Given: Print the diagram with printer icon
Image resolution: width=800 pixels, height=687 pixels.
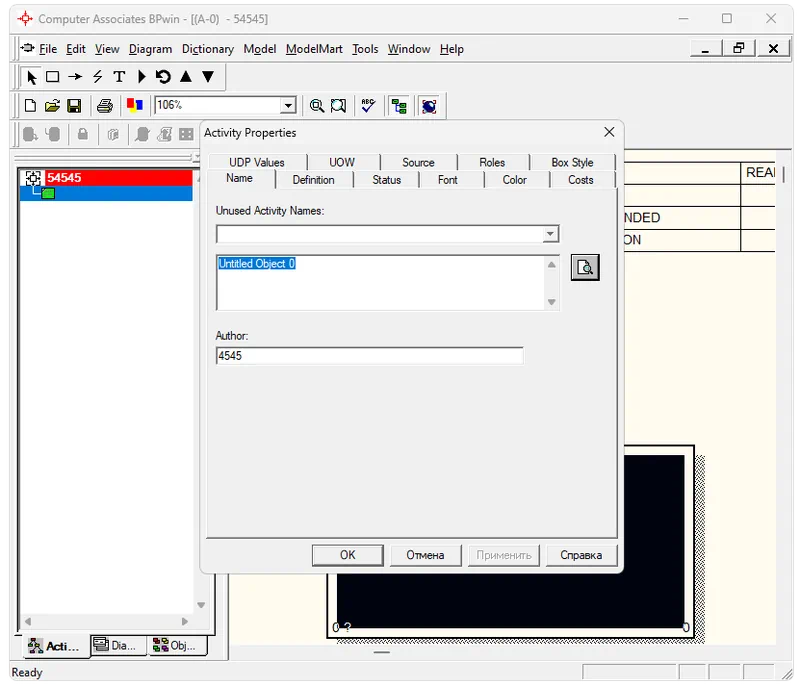Looking at the screenshot, I should click(x=105, y=106).
